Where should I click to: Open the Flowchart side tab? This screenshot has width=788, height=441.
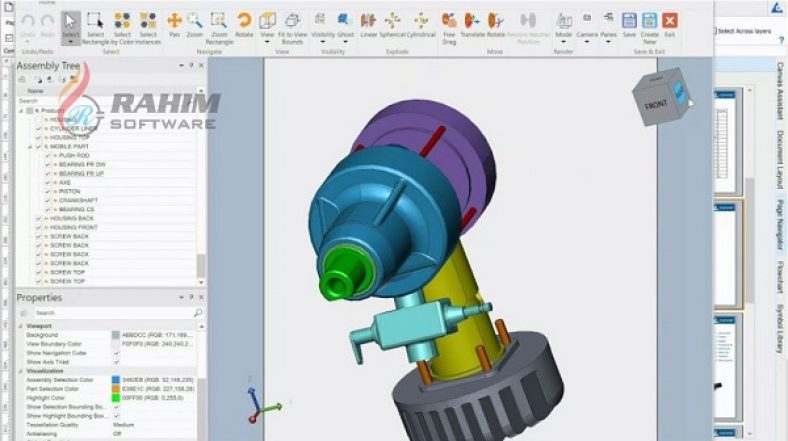pos(780,277)
